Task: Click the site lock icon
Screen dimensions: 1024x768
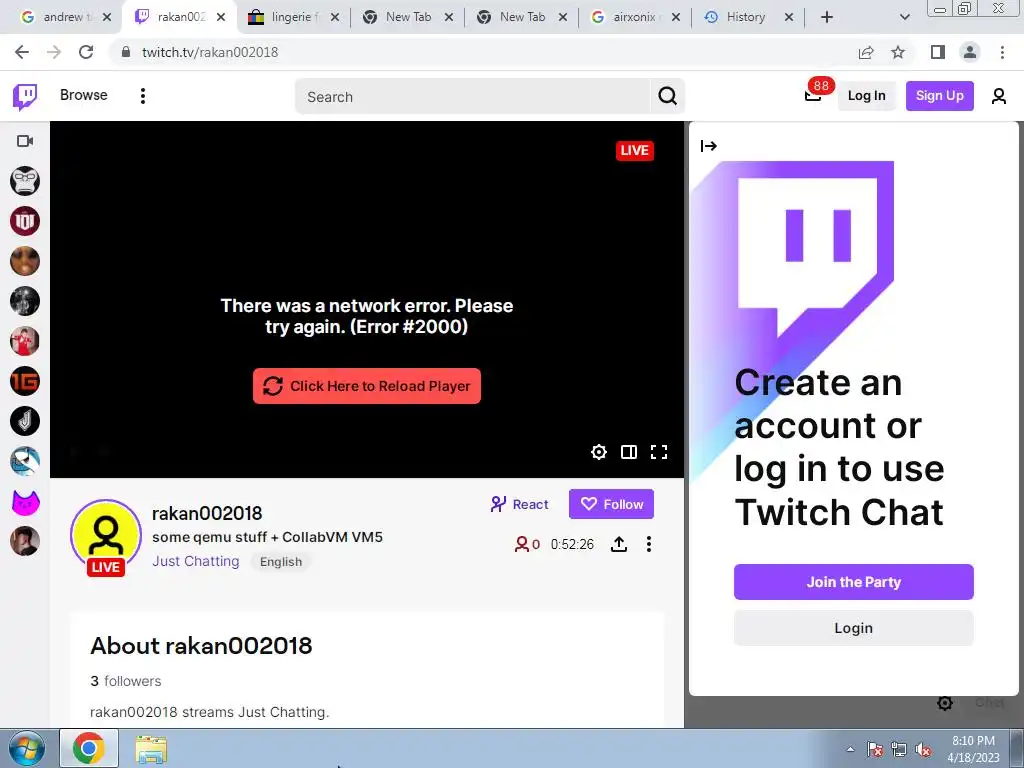Action: (x=126, y=52)
